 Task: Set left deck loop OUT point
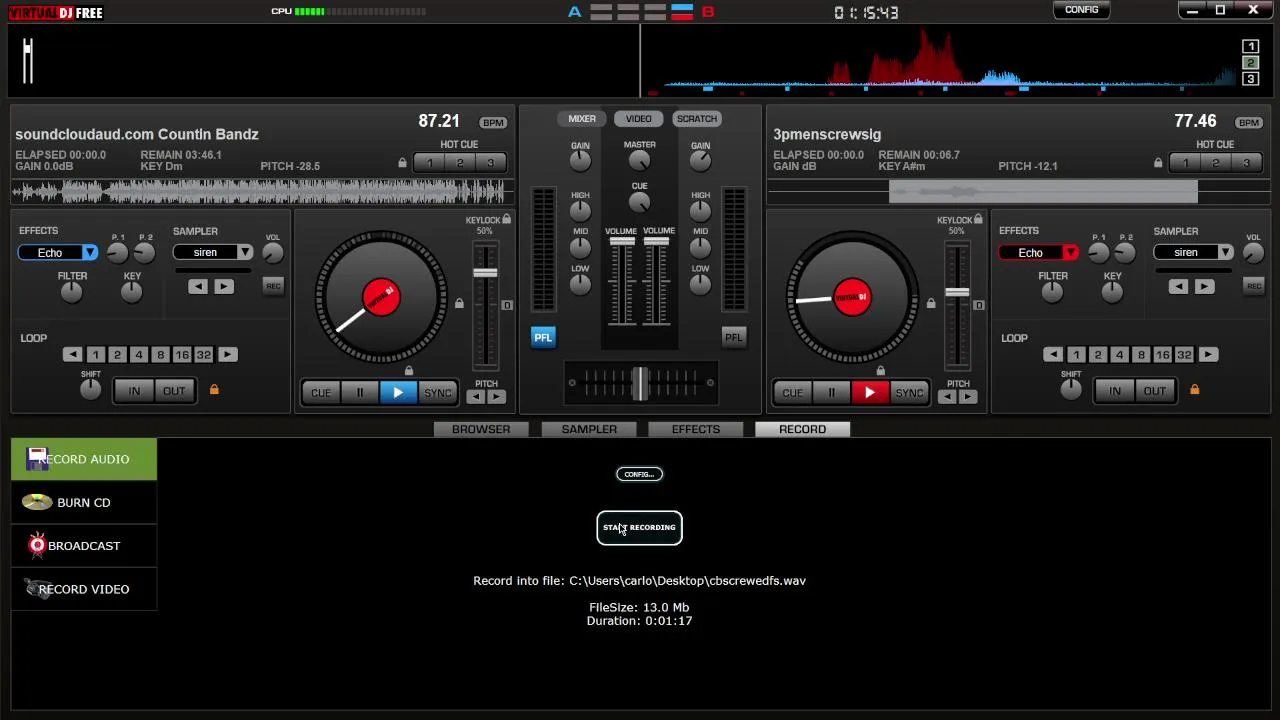[174, 391]
